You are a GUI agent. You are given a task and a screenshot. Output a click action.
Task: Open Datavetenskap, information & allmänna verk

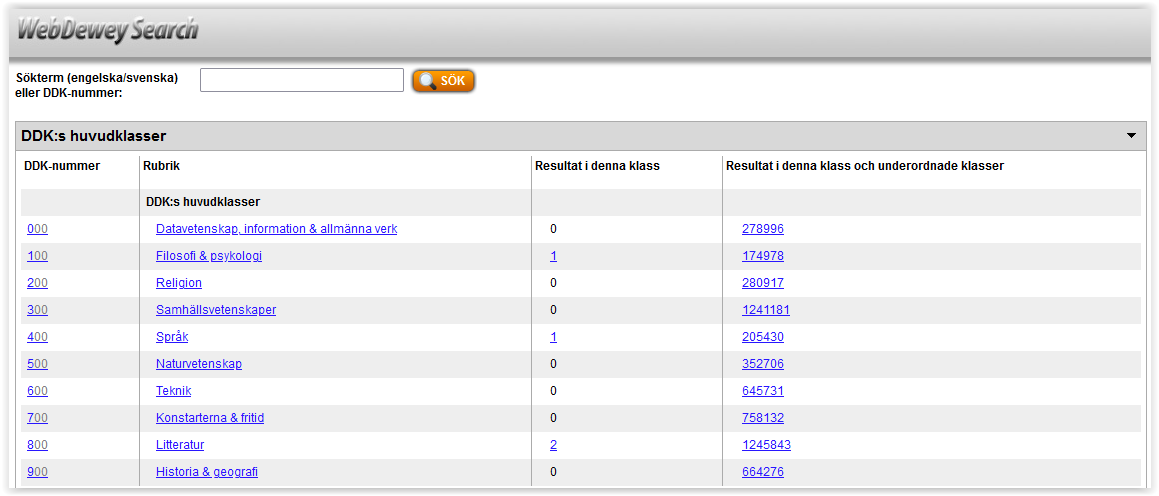tap(276, 229)
